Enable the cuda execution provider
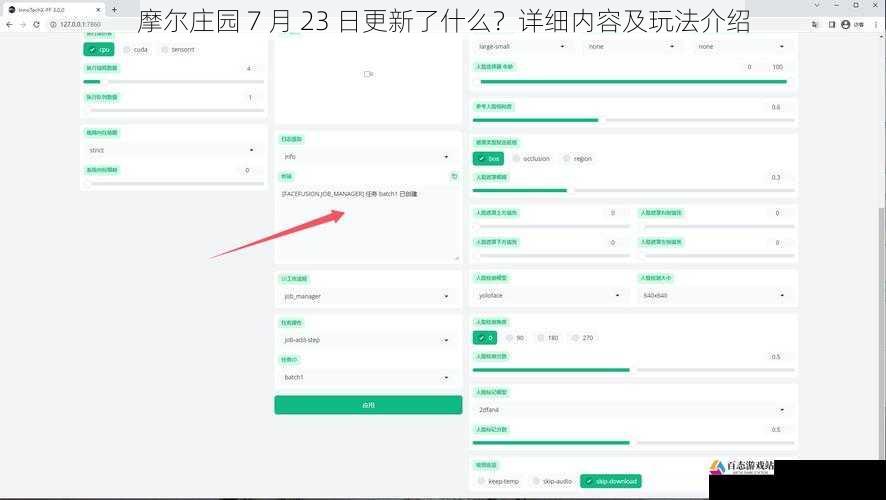 pos(136,50)
